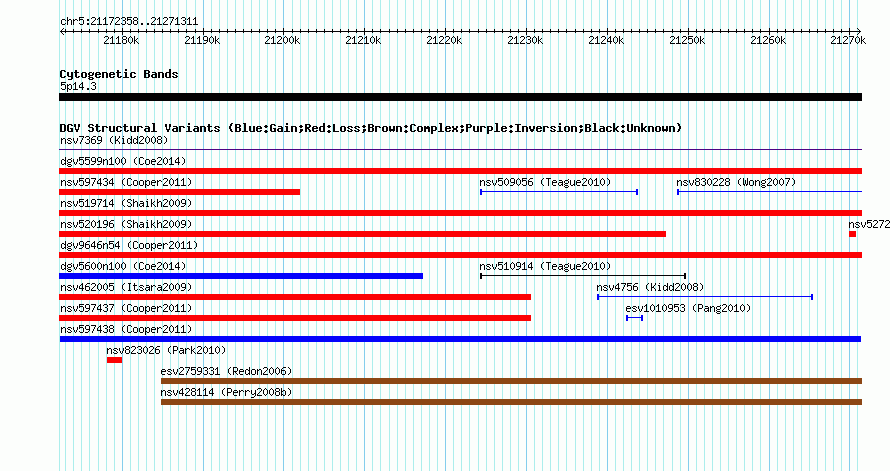Click the brown esv2759331 complex variant bar

coord(511,381)
